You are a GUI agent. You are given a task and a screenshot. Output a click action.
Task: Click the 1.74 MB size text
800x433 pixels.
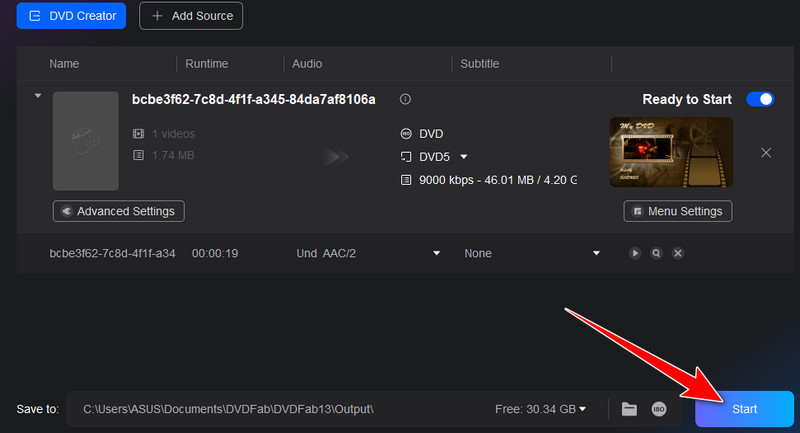pos(173,155)
